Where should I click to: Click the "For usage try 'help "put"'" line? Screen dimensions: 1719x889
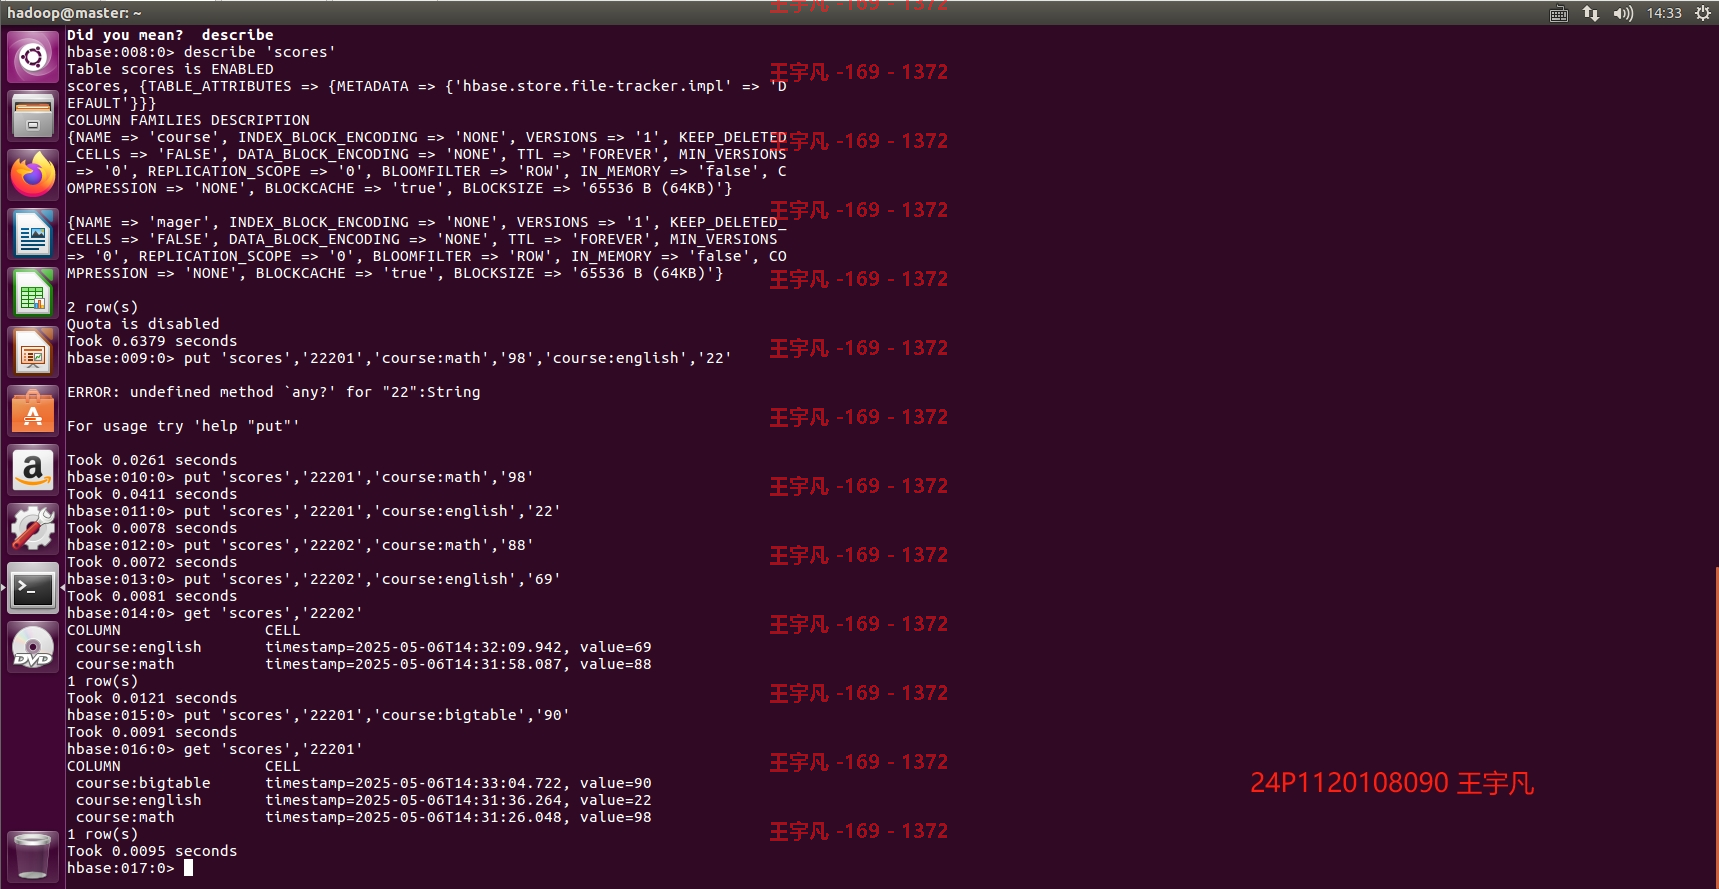183,426
